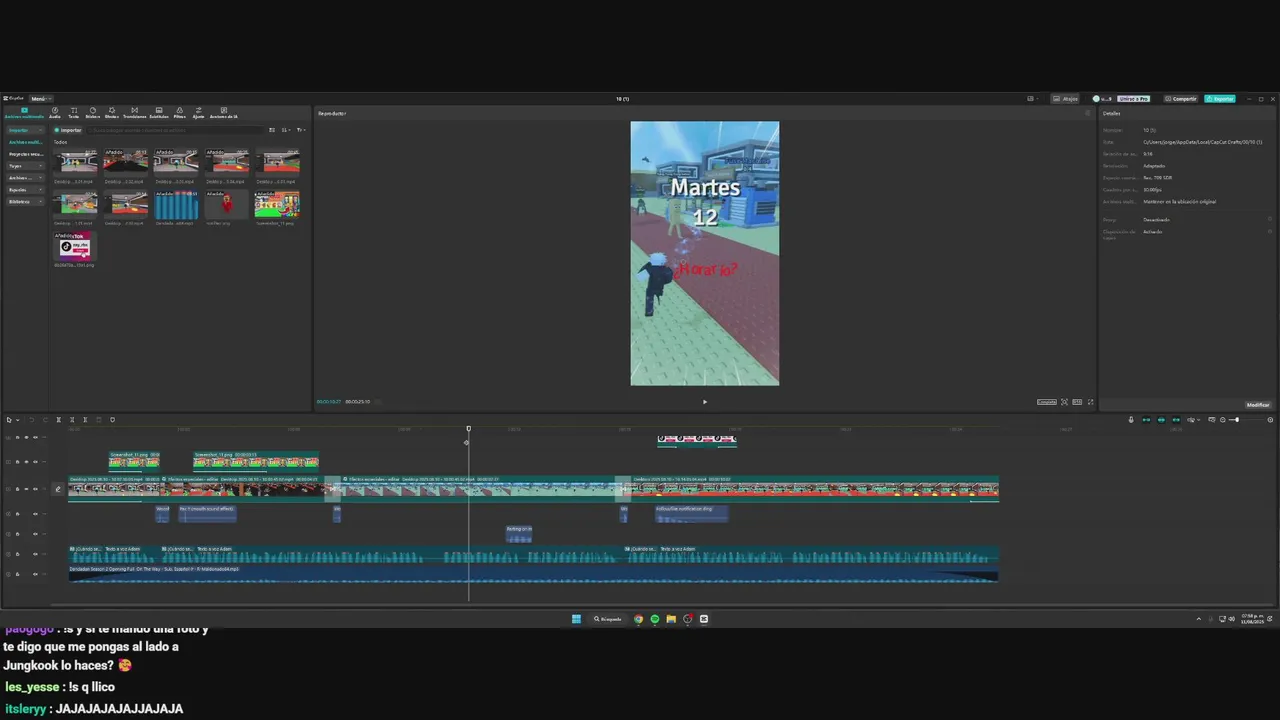Lock the Dandadan music track
This screenshot has width=1280, height=720.
click(17, 574)
